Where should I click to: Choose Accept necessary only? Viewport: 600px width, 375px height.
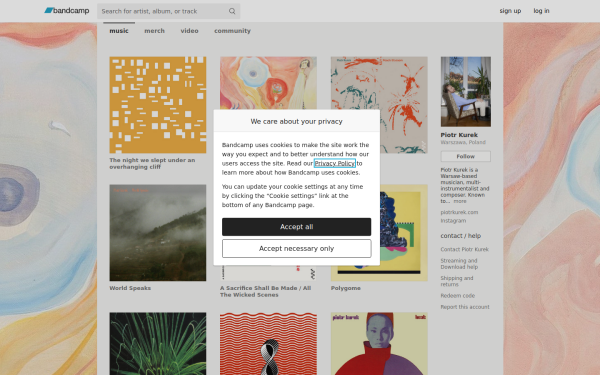point(297,249)
